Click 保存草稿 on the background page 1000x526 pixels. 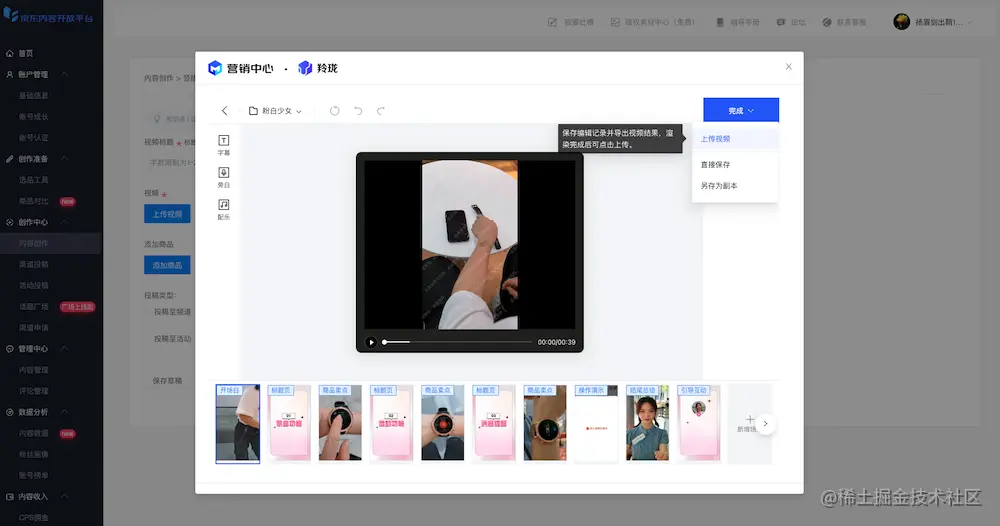click(x=167, y=381)
